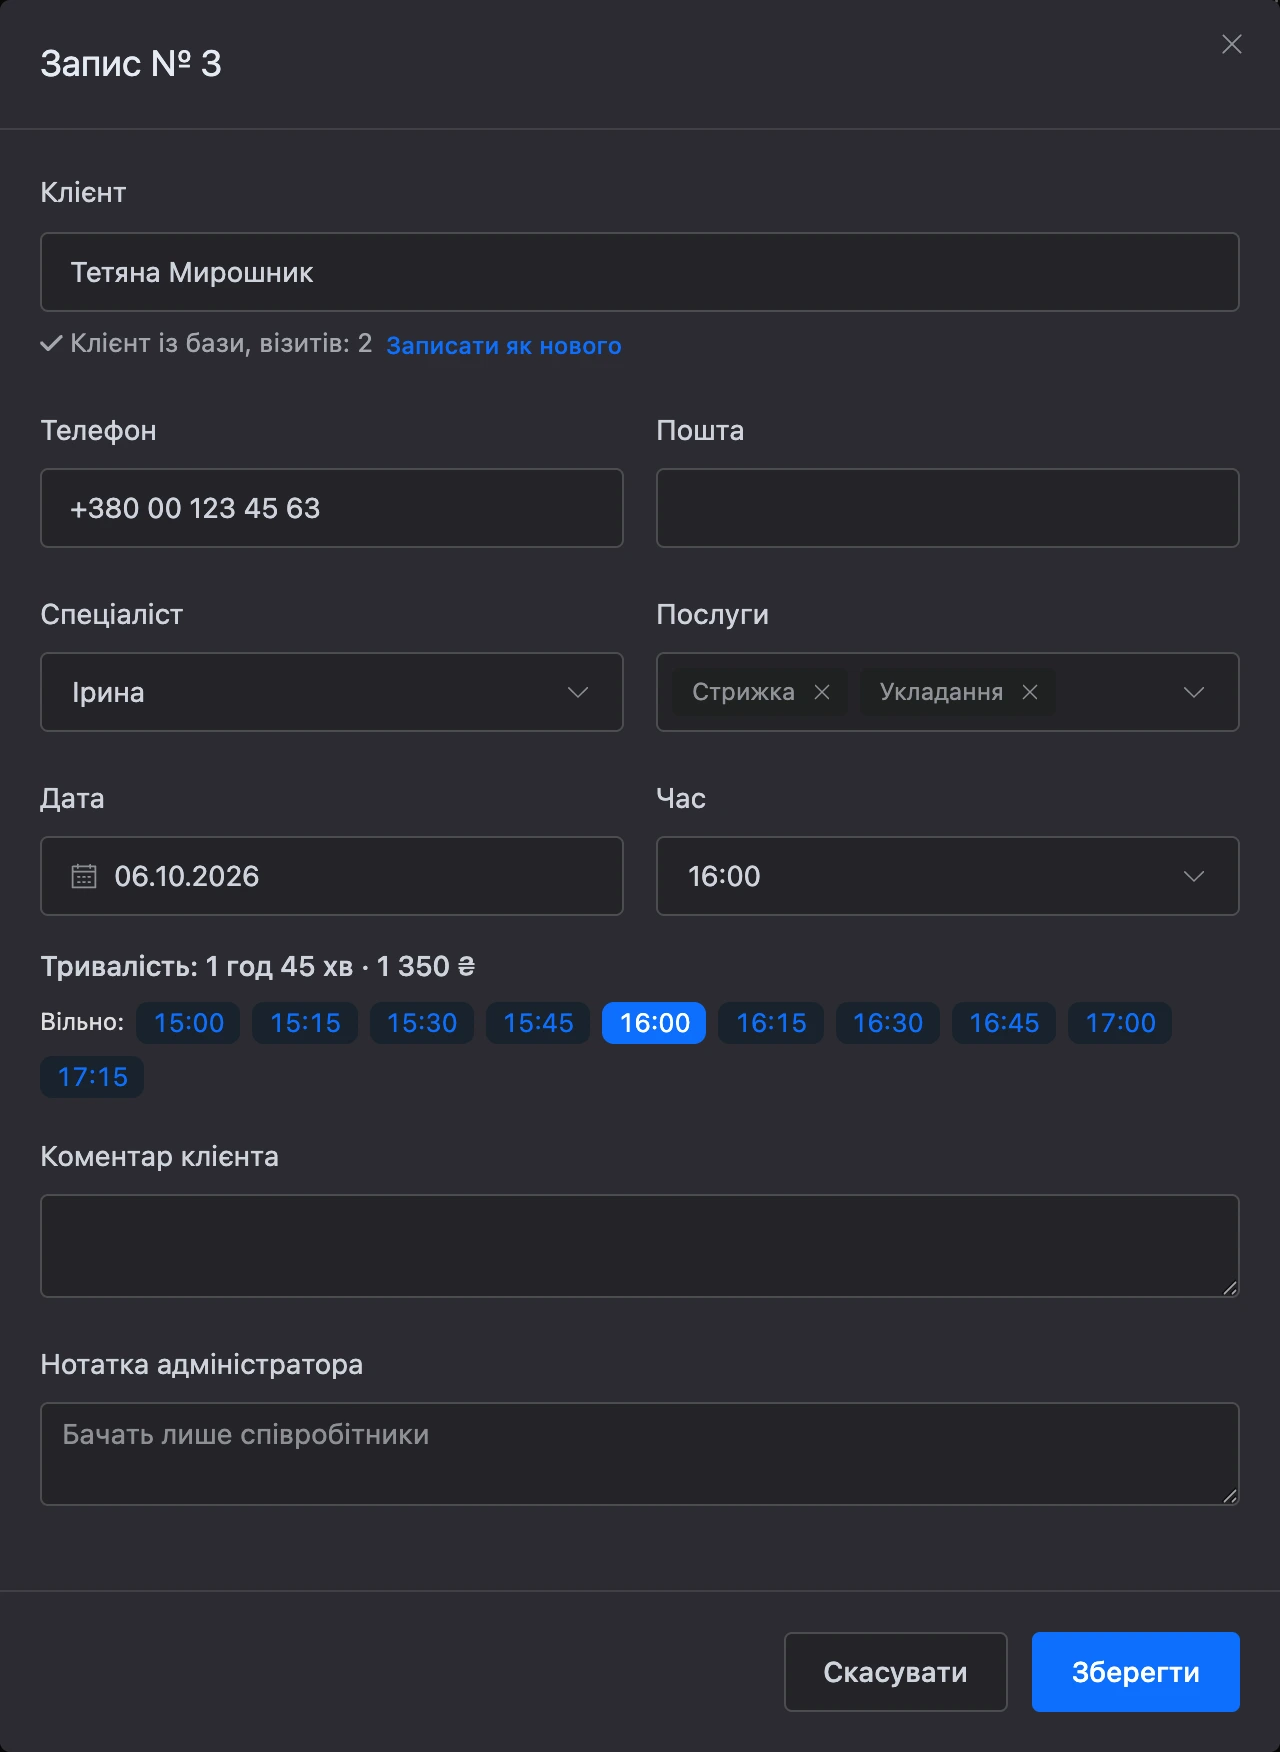This screenshot has height=1752, width=1280.
Task: Focus the Телефон input field
Action: 332,508
